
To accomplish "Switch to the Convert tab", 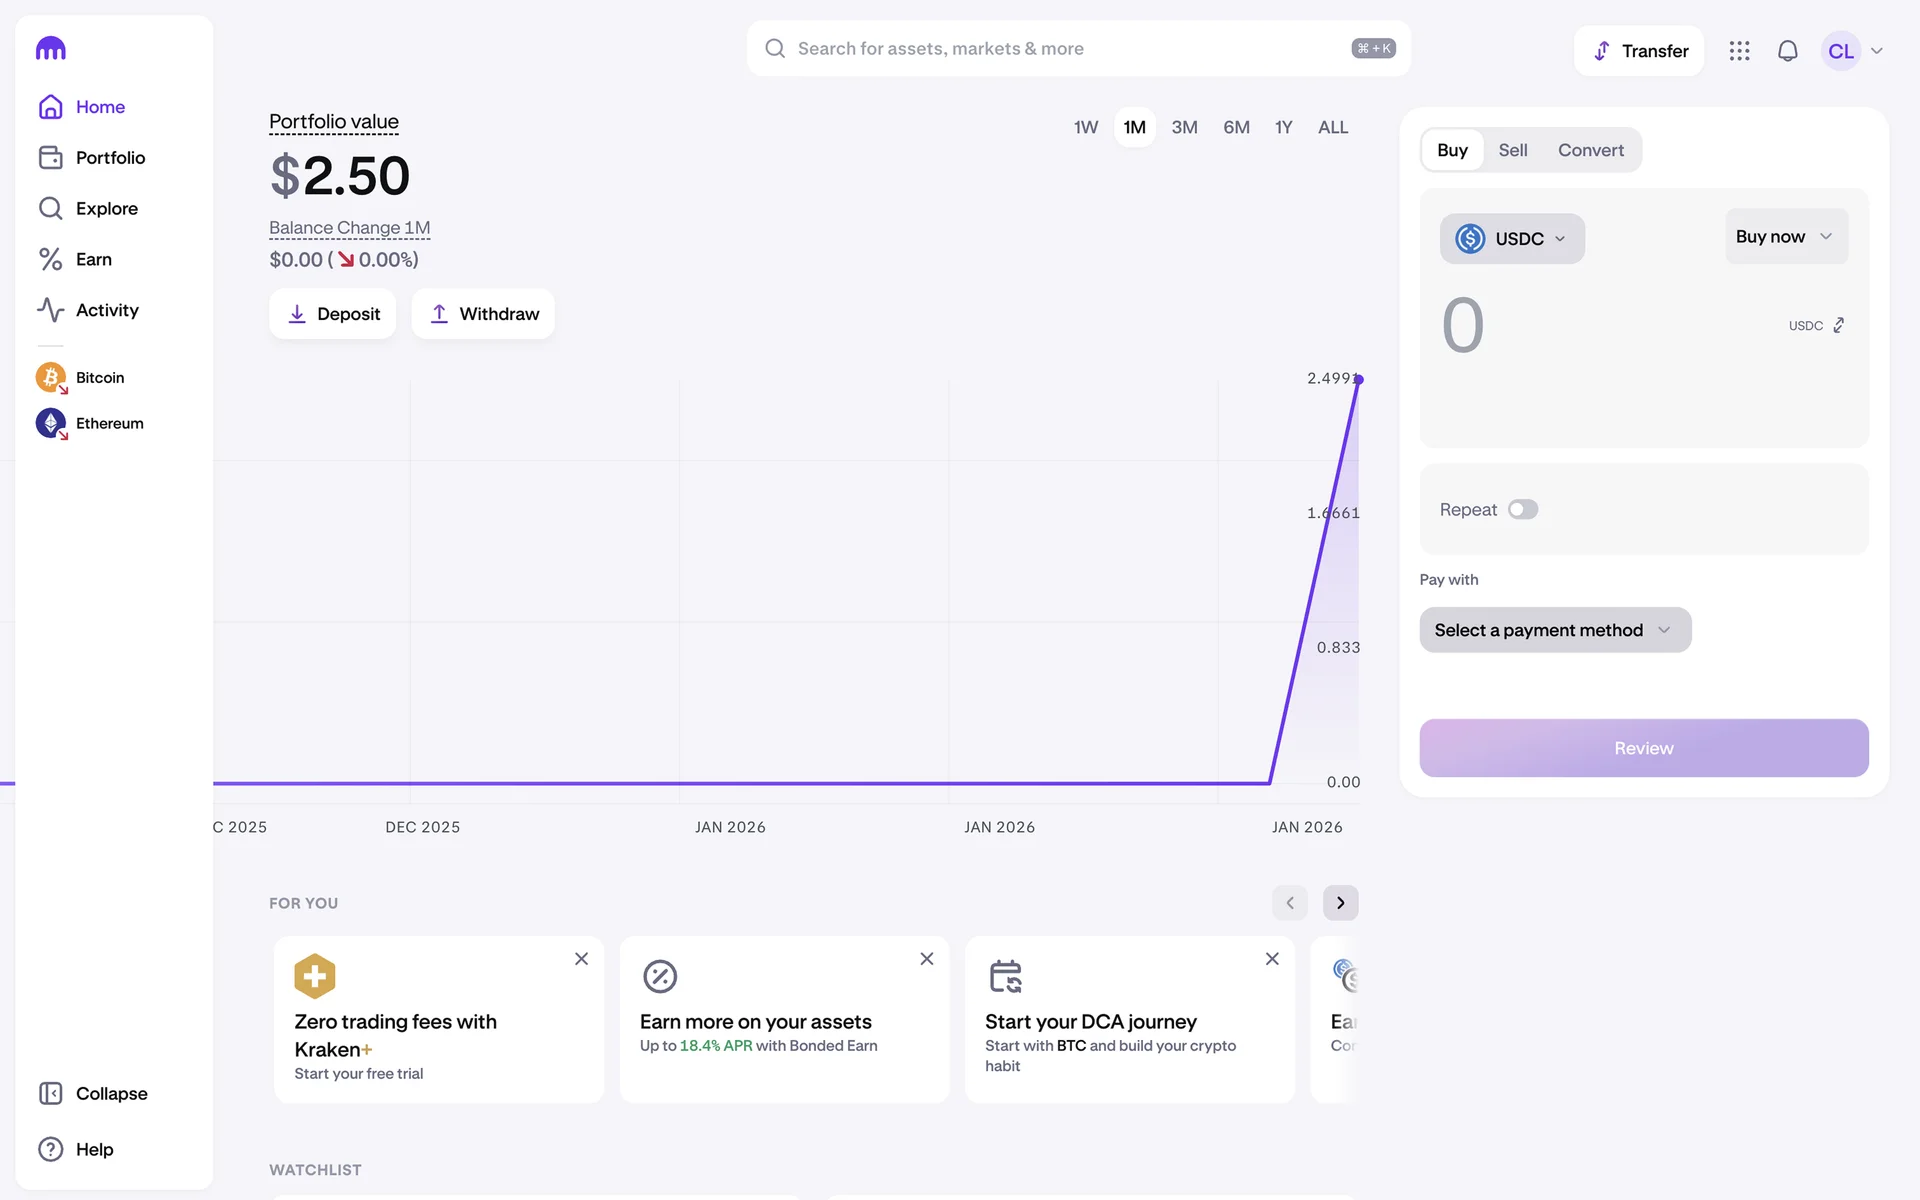I will (1590, 150).
